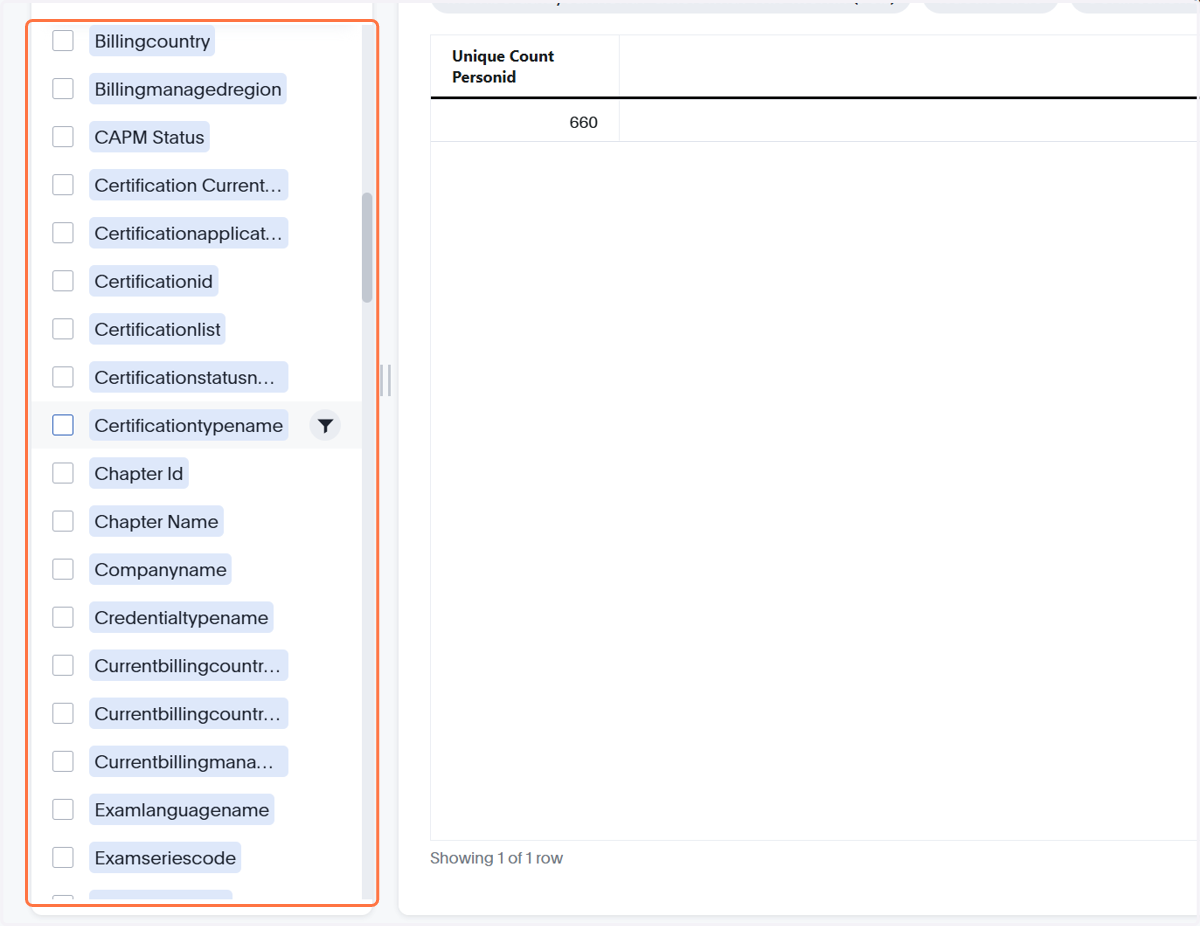Select the Chapter Id field label
1200x926 pixels.
coord(139,473)
